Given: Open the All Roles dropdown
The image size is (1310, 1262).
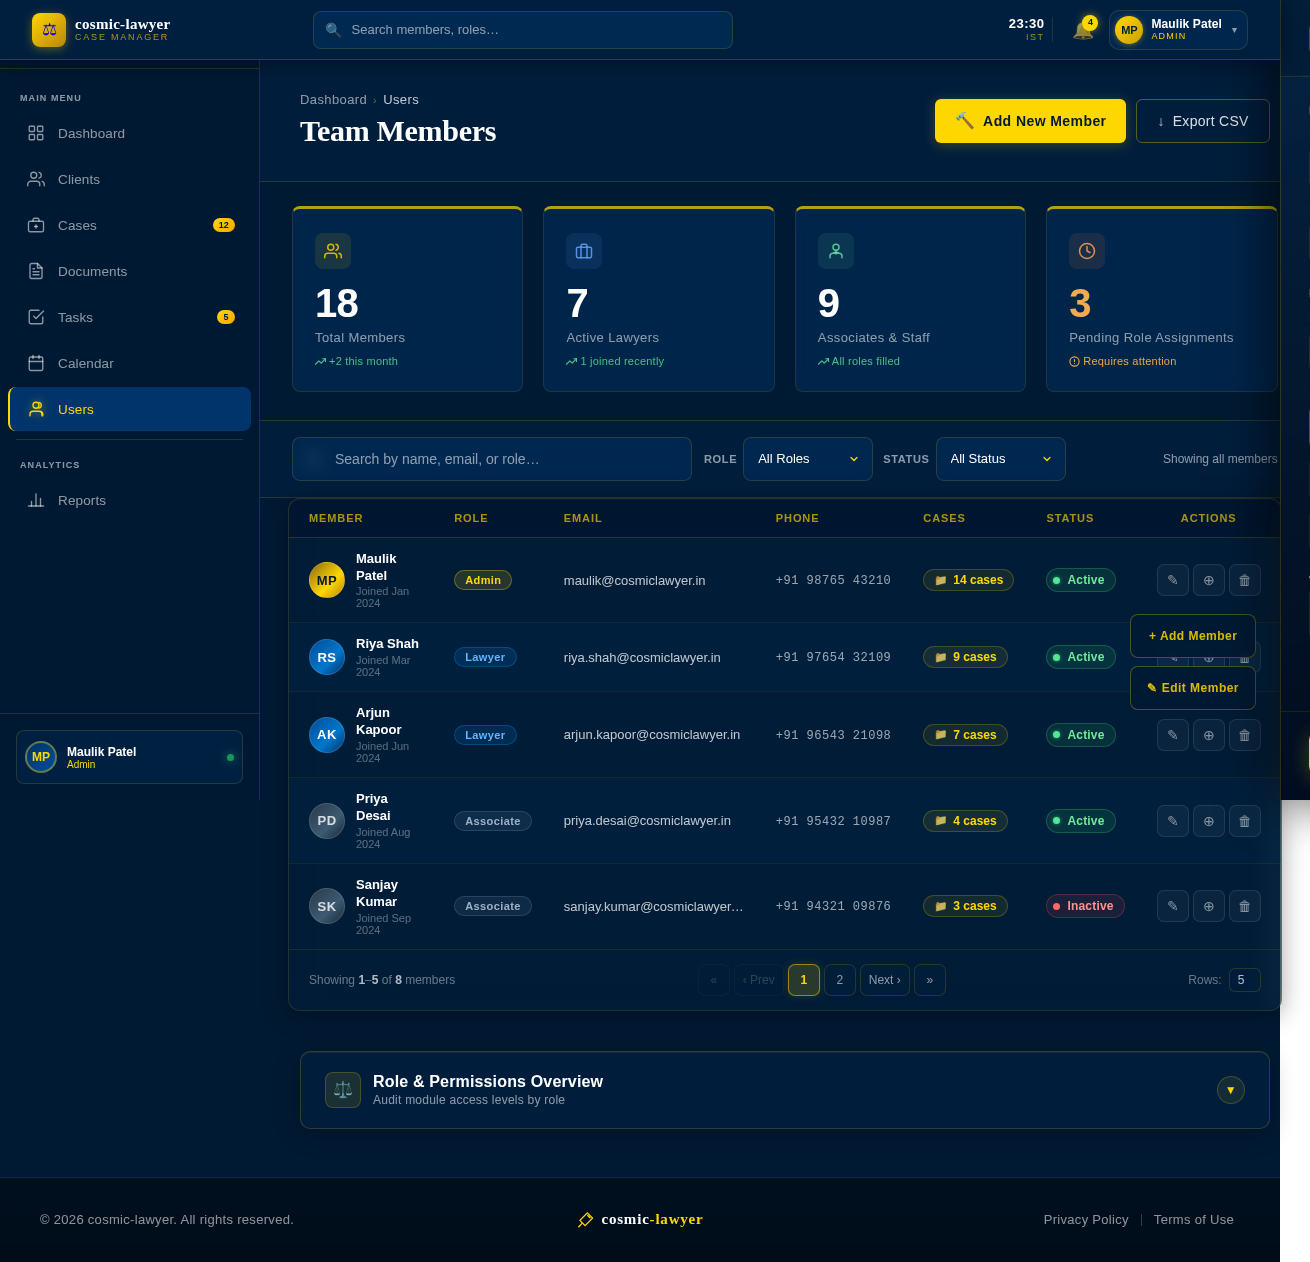Looking at the screenshot, I should (x=807, y=459).
